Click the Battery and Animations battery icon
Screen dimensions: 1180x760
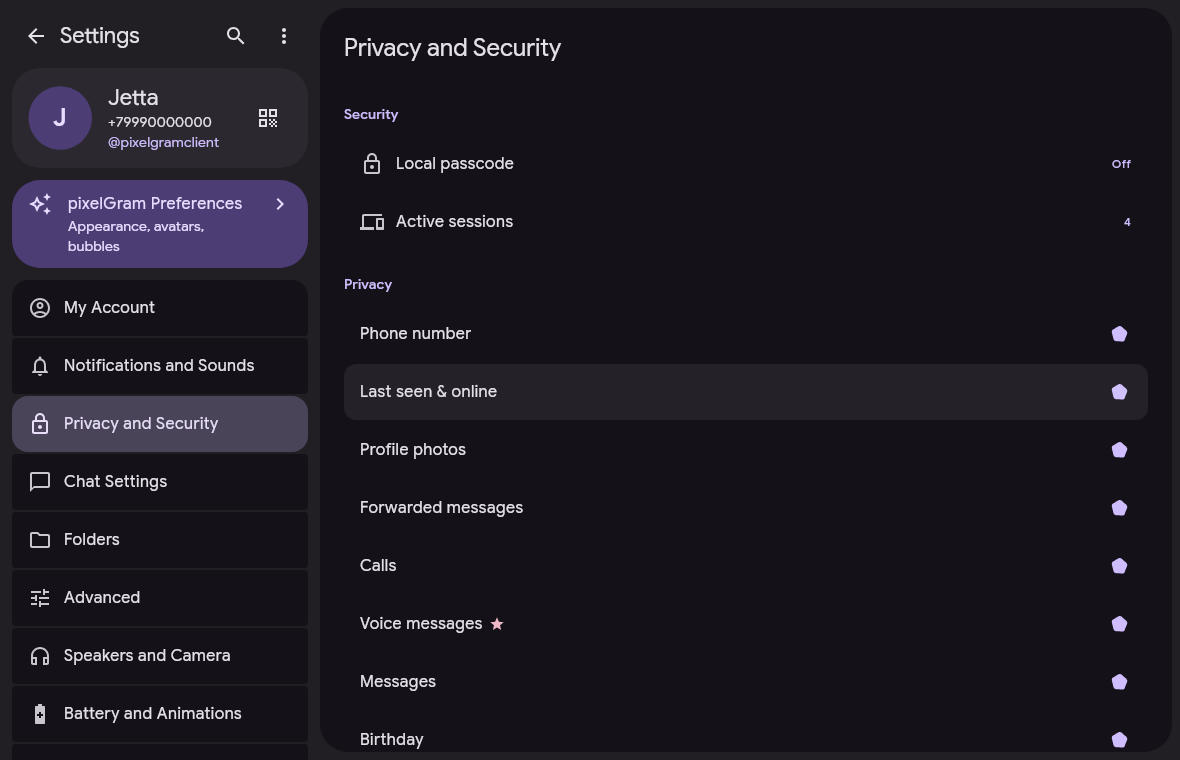(40, 714)
